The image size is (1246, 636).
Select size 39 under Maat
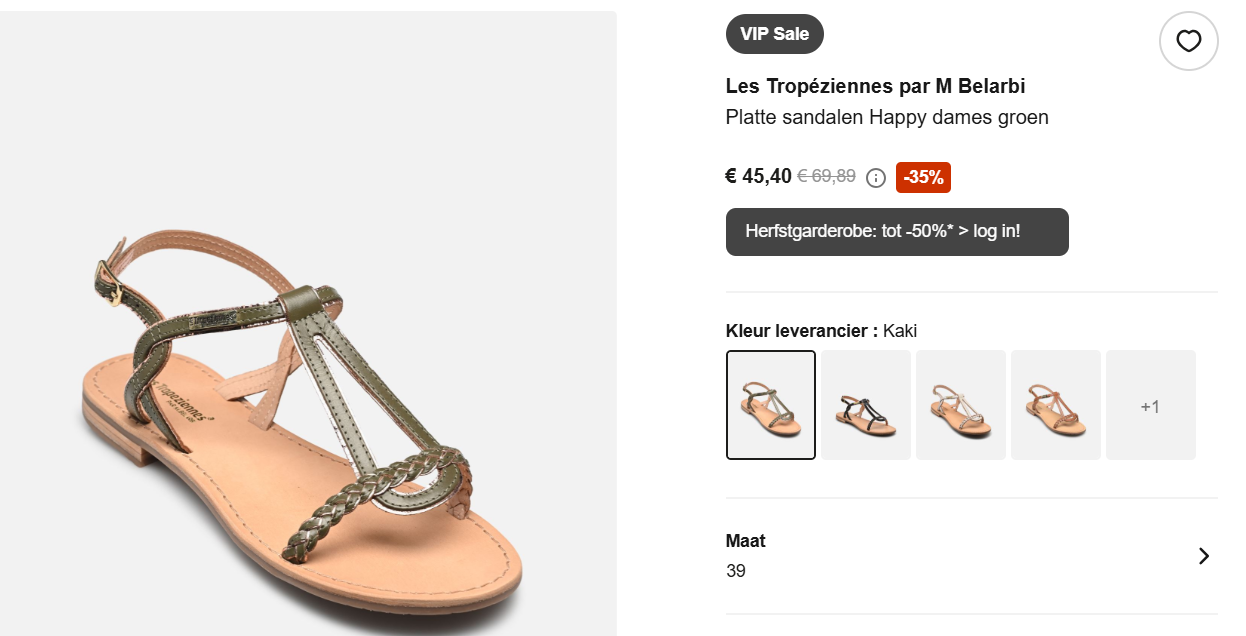[736, 571]
